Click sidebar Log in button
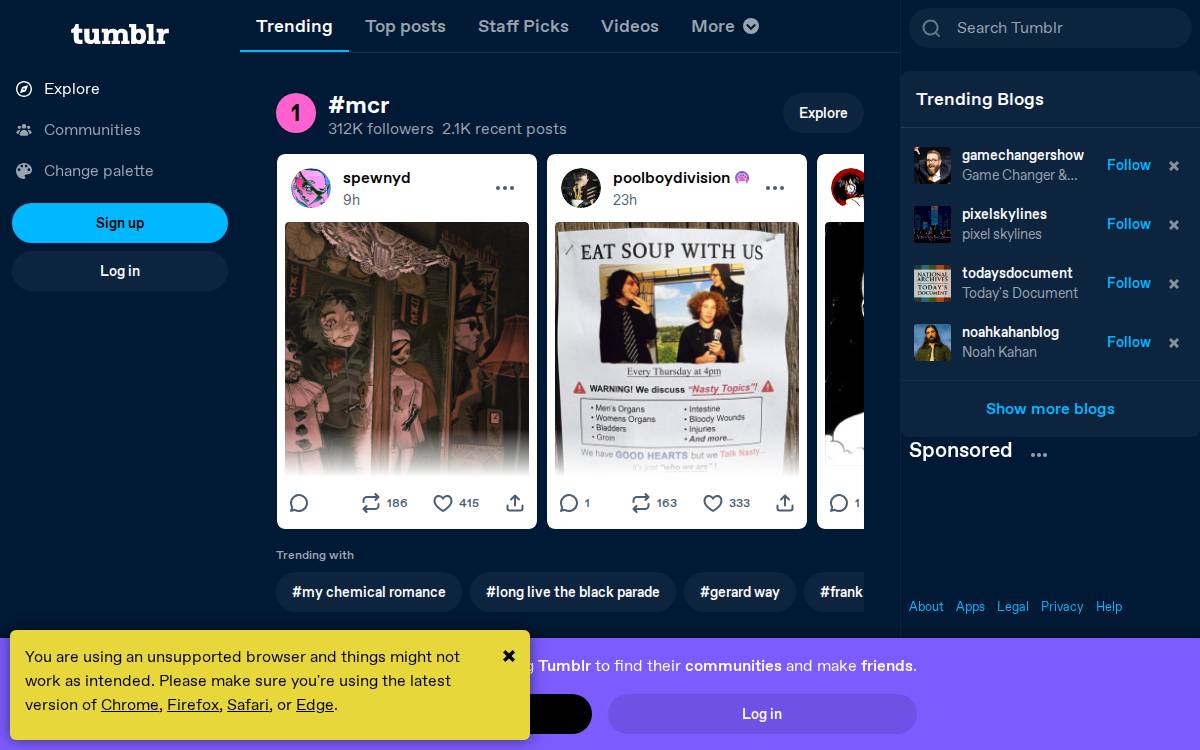Image resolution: width=1200 pixels, height=750 pixels. click(x=120, y=271)
